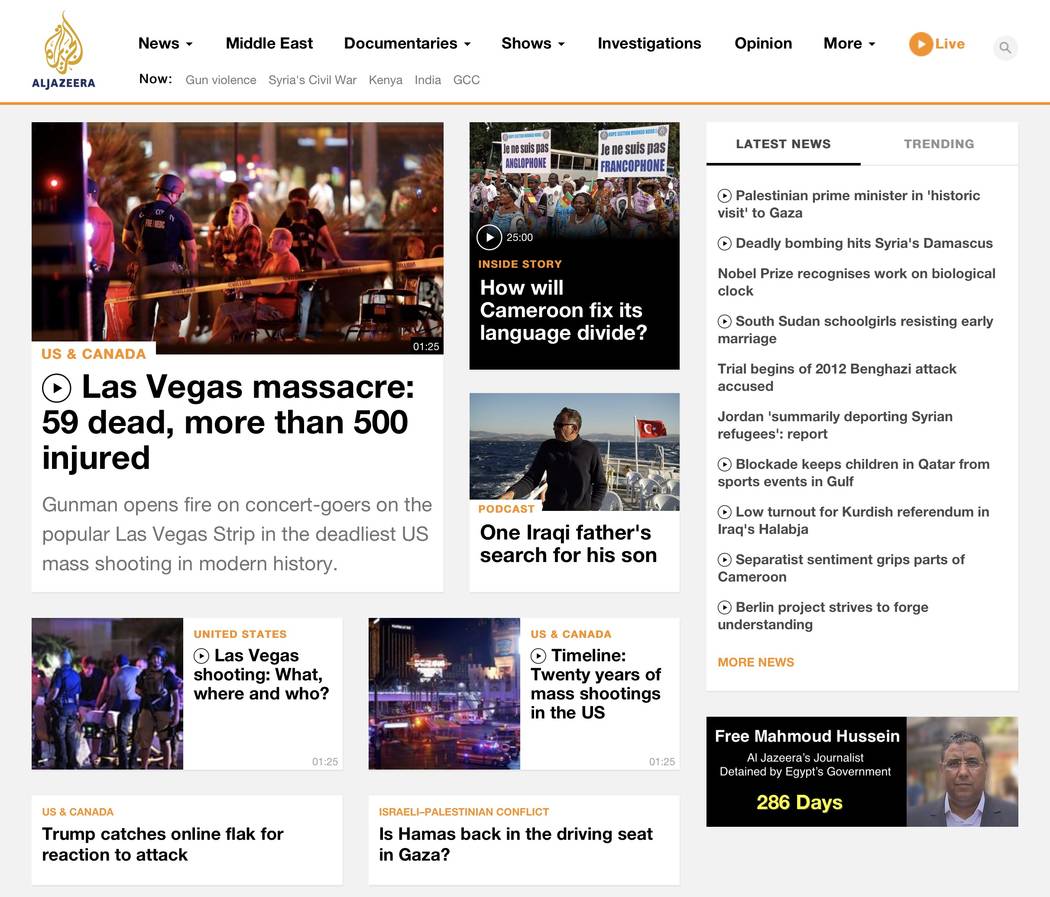Open Trump catches online flak story
The image size is (1050, 897).
163,844
